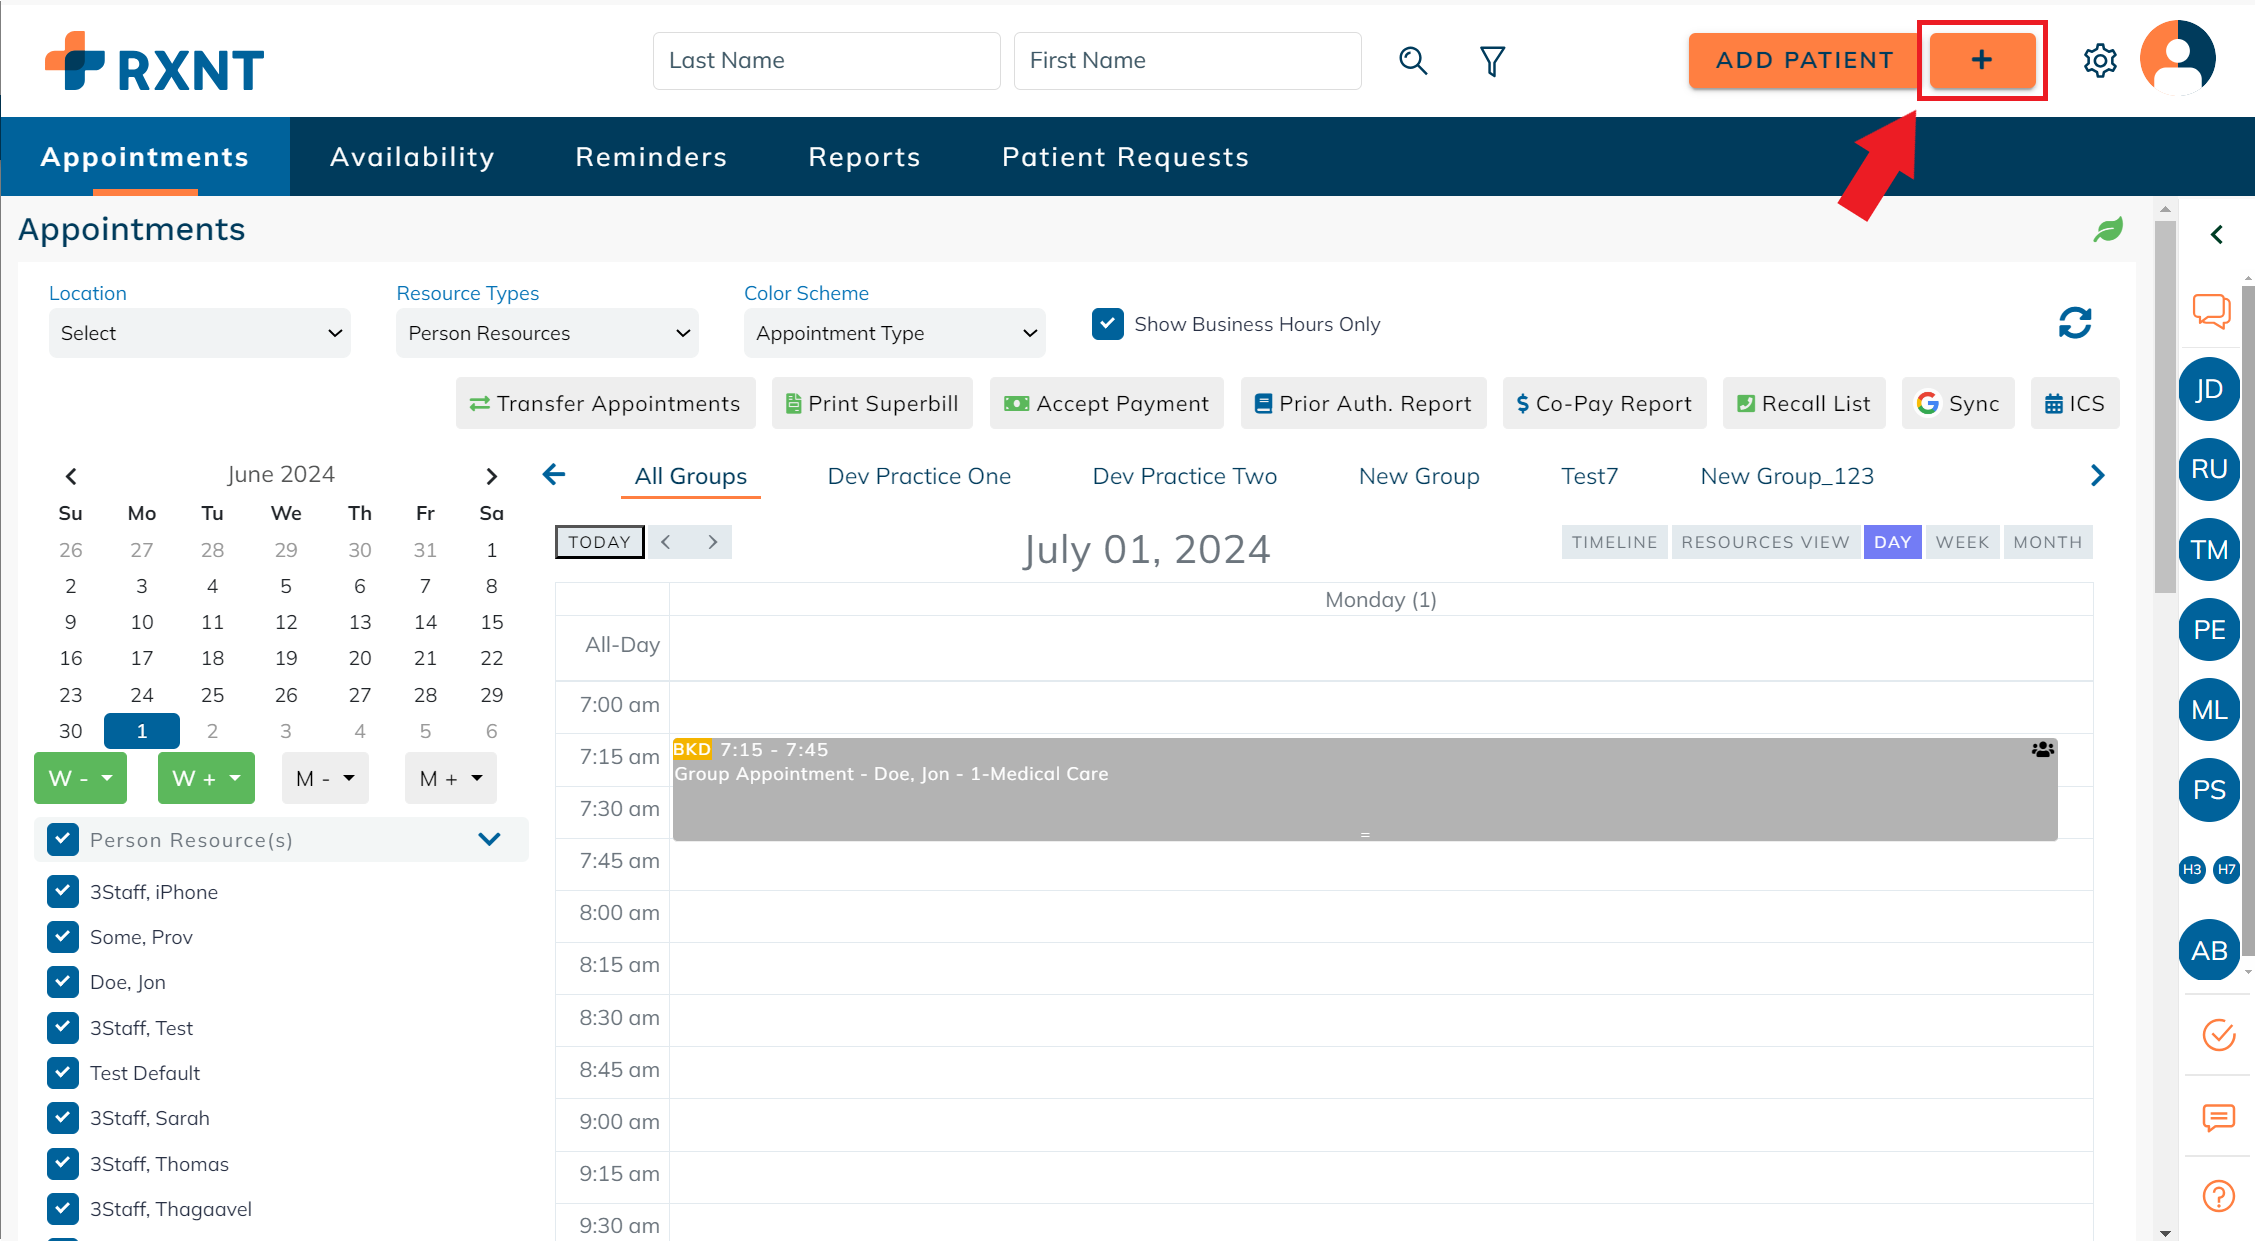Uncheck Show Business Hours Only

[1107, 323]
